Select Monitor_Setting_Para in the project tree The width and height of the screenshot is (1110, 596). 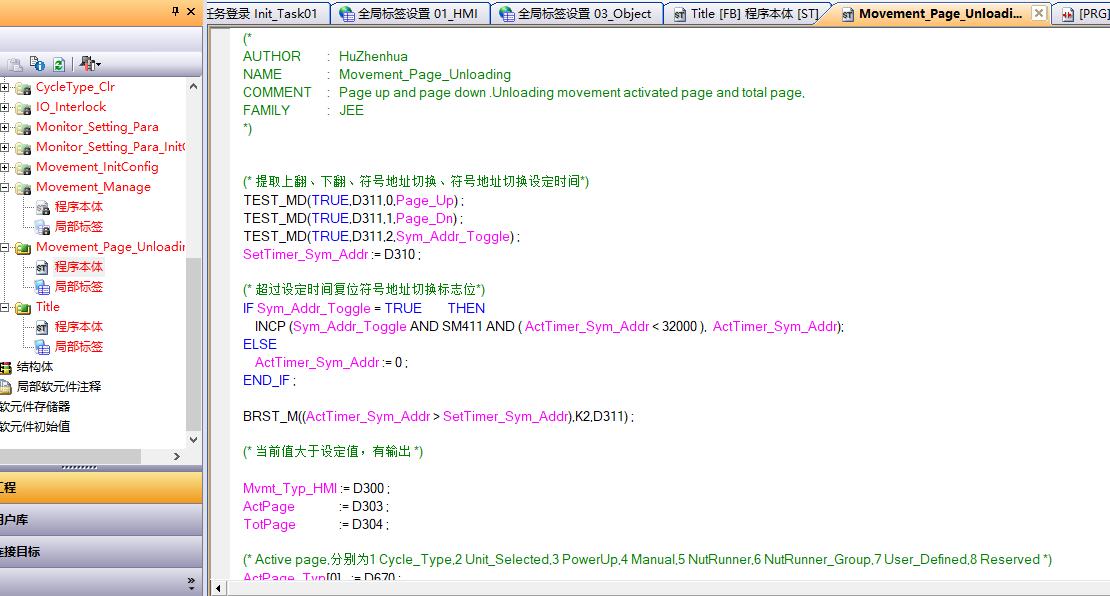coord(96,127)
